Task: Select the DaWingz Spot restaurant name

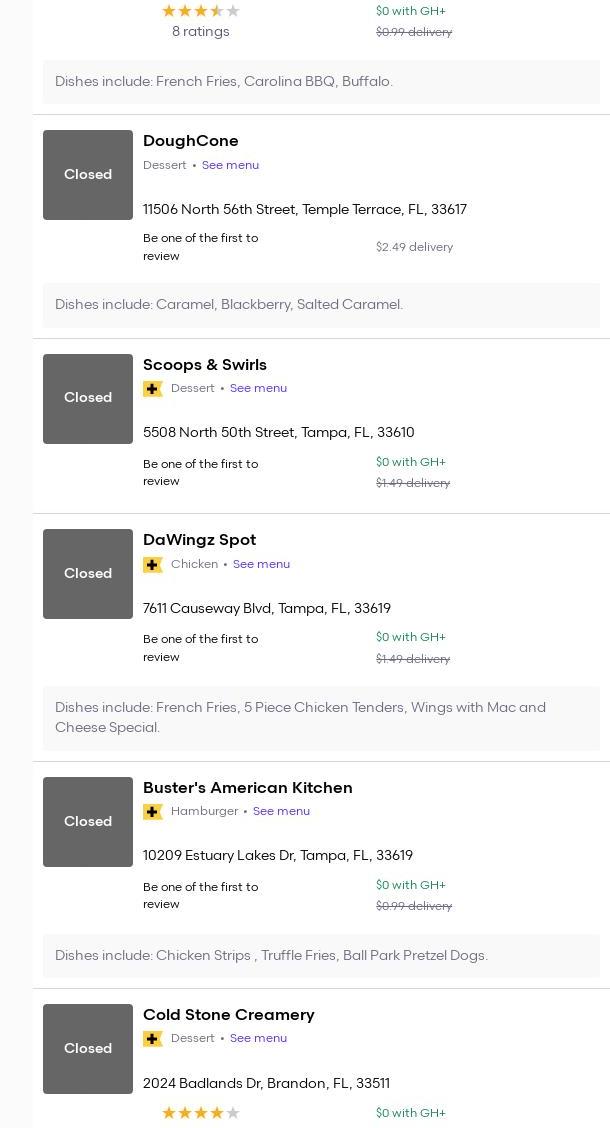Action: pyautogui.click(x=199, y=540)
